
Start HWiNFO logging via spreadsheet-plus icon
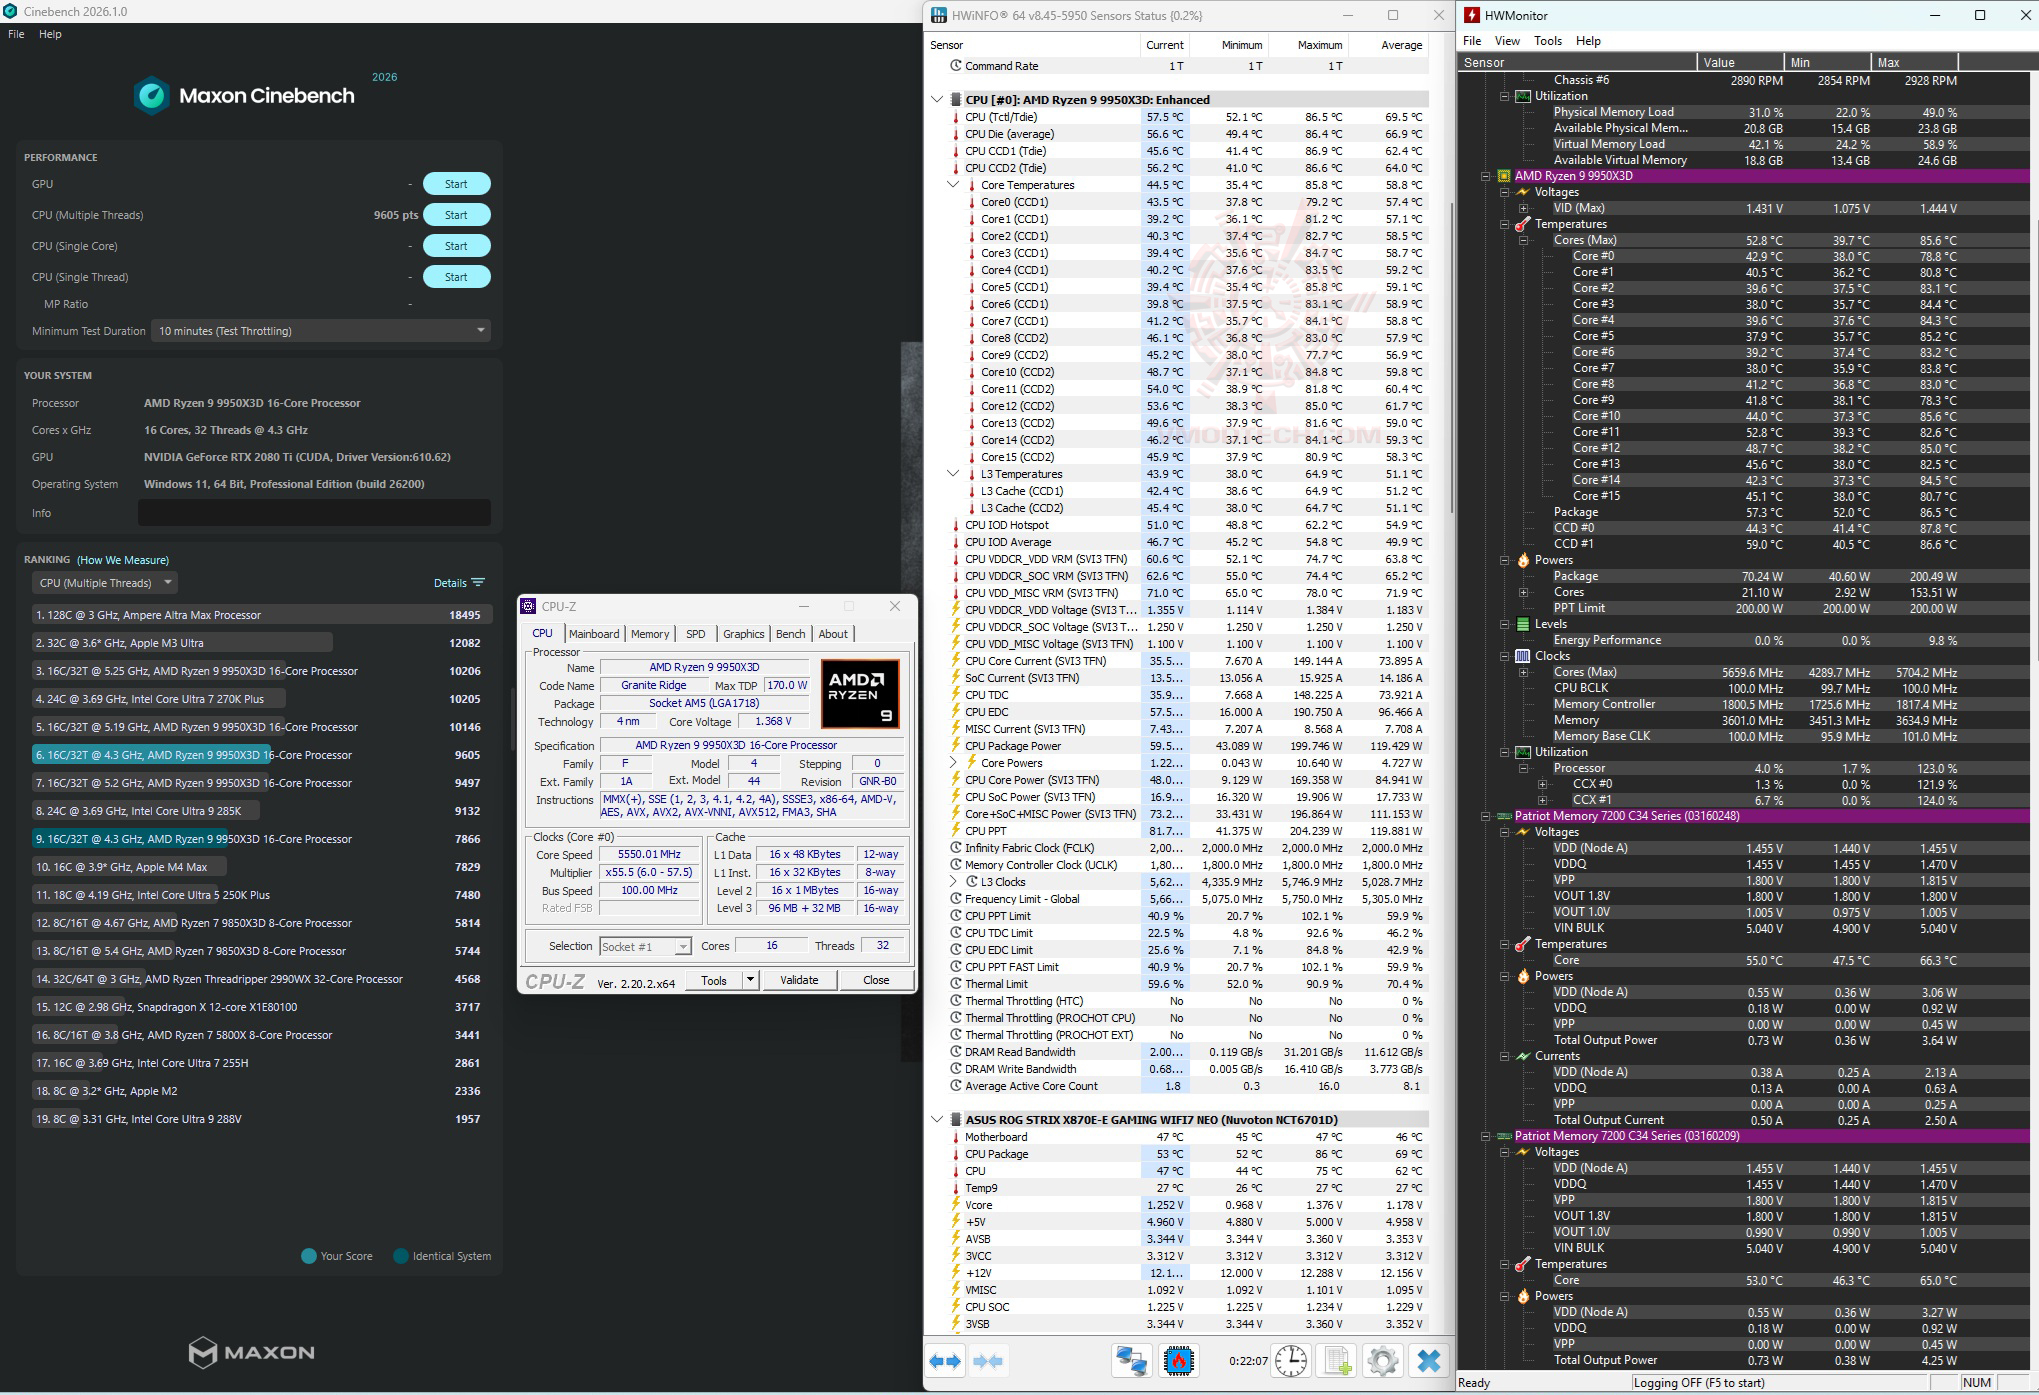tap(1338, 1361)
